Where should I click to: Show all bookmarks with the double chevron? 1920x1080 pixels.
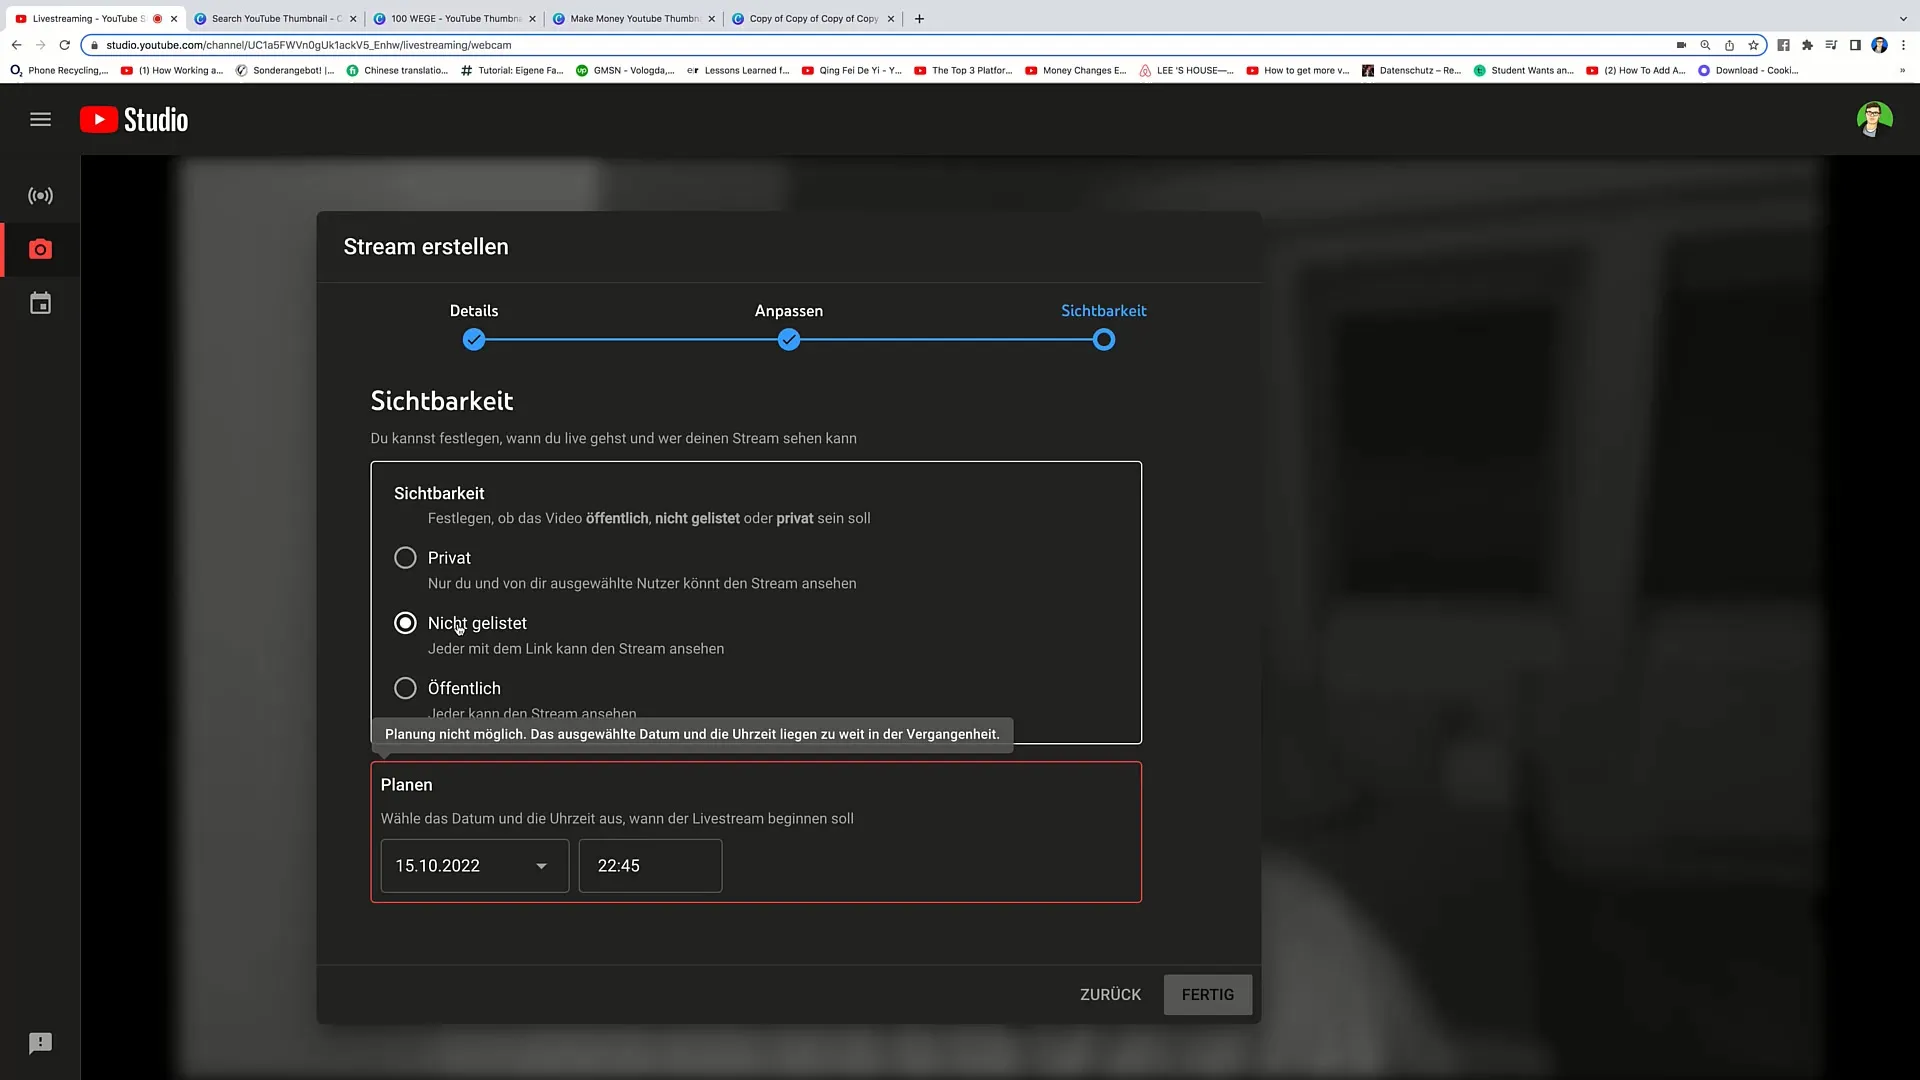(1902, 71)
